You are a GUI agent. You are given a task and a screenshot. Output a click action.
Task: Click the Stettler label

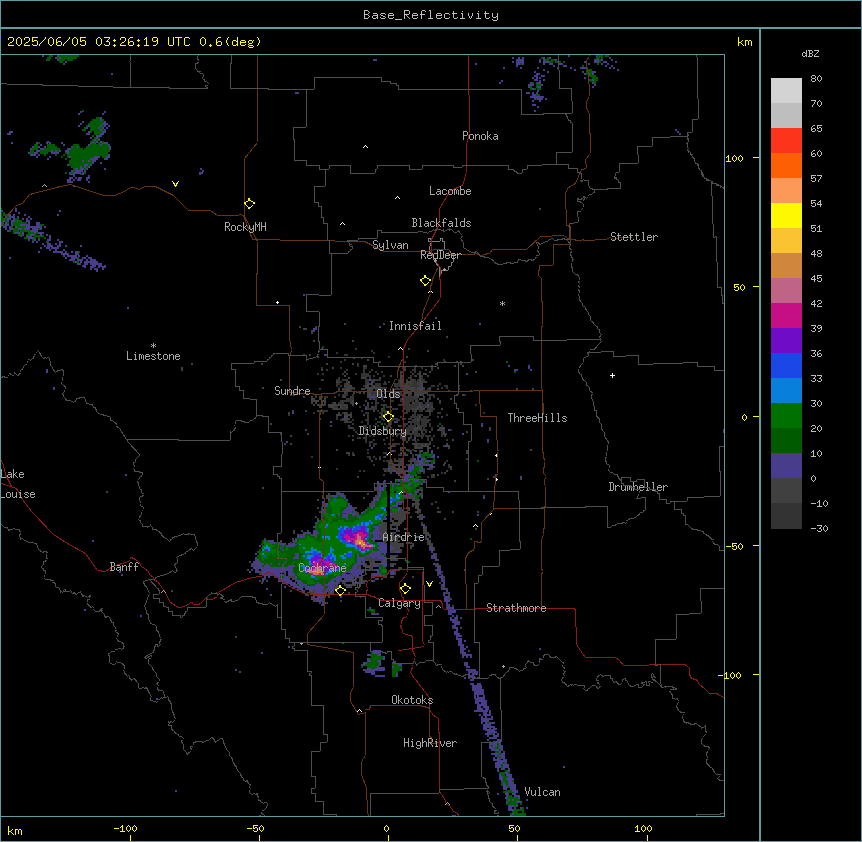(x=634, y=237)
